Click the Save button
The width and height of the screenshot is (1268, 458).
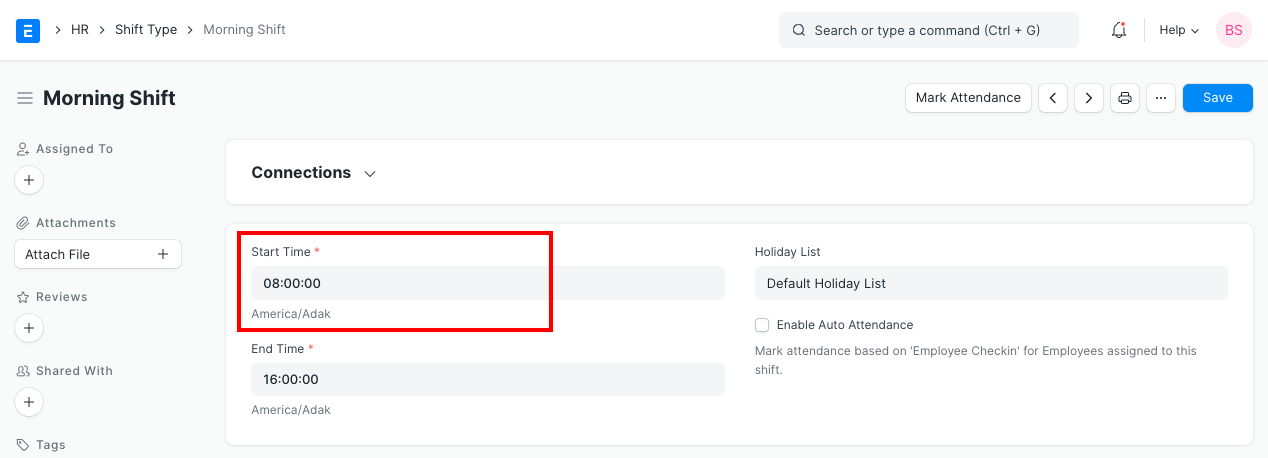(1217, 98)
